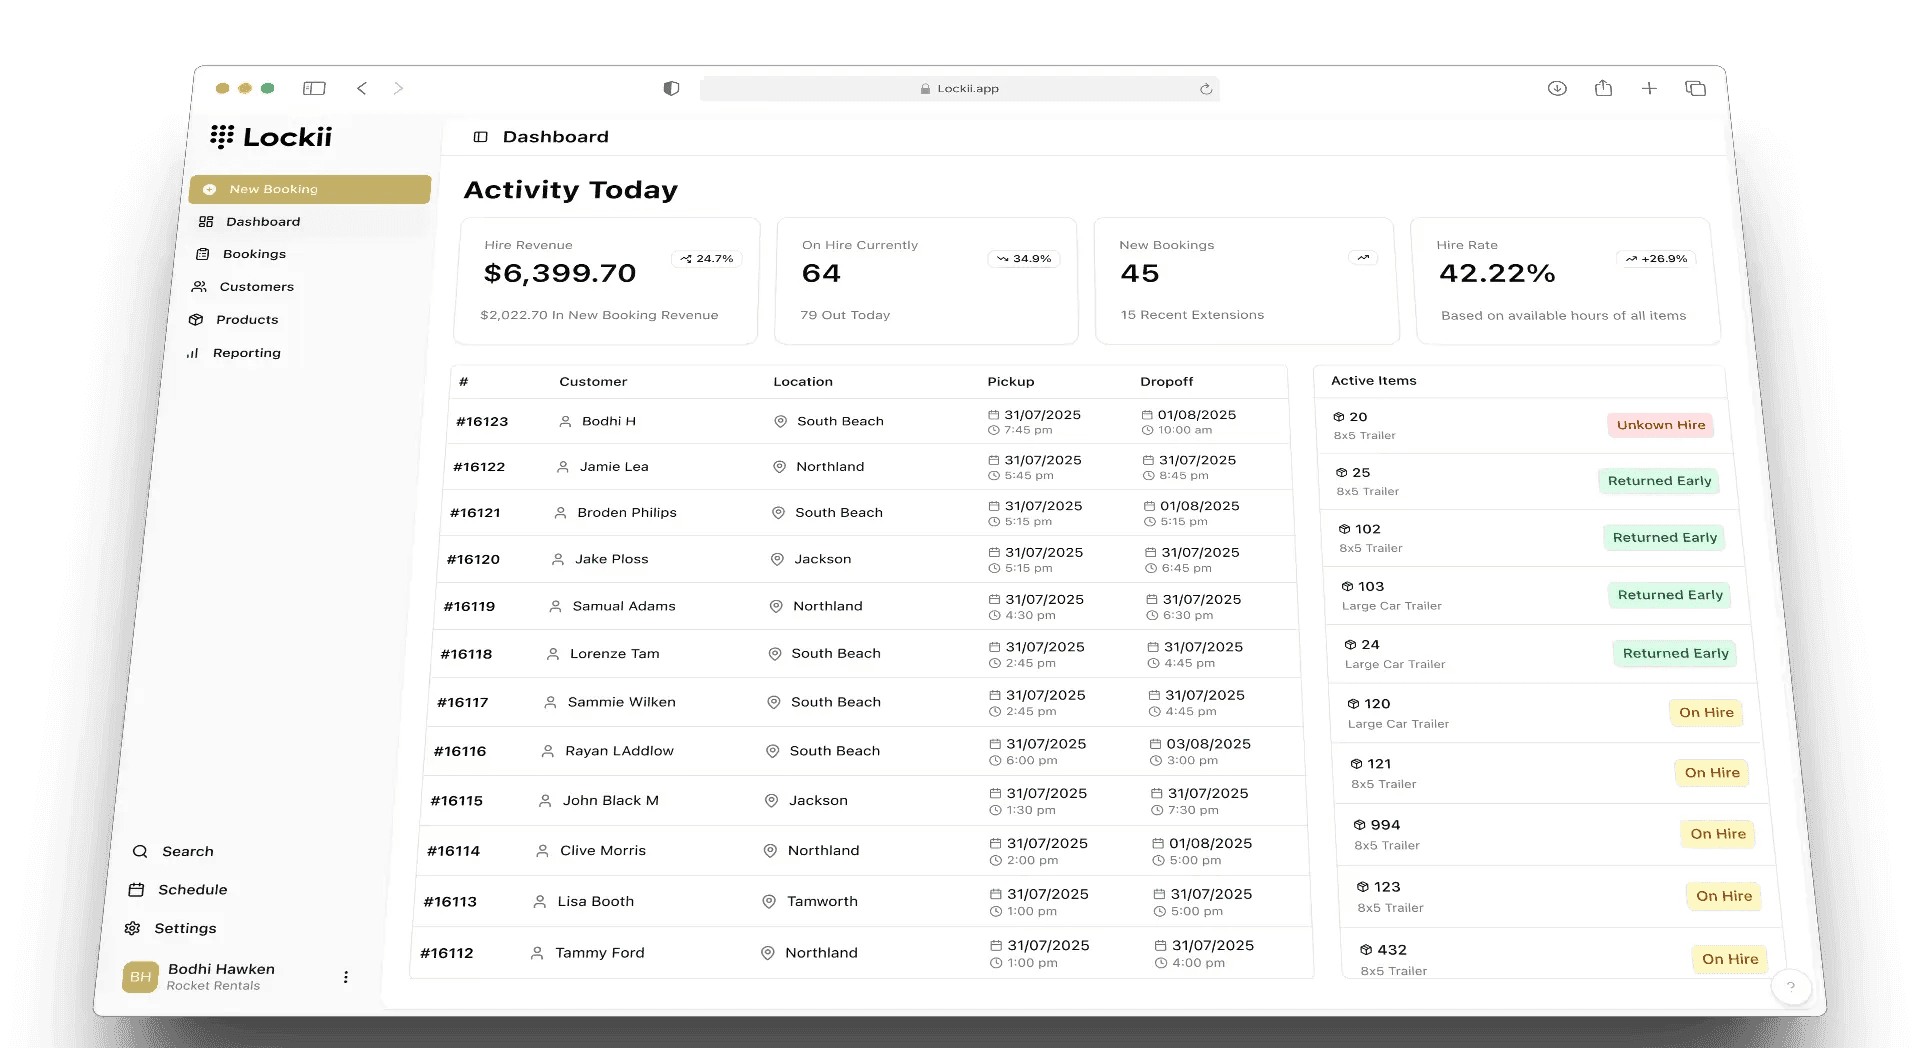Click the Unkown Hire status badge
The image size is (1920, 1048).
(x=1660, y=425)
